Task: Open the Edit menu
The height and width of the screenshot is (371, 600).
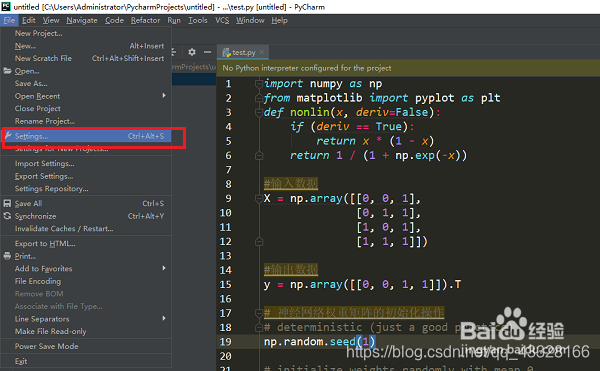Action: click(x=29, y=20)
